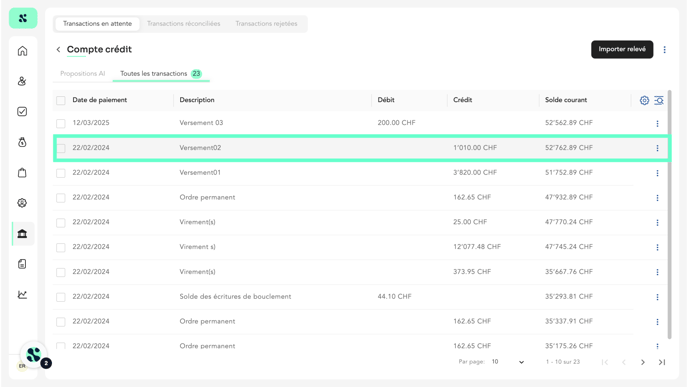Go back using arrow beside Compte crédit
Image resolution: width=688 pixels, height=387 pixels.
(58, 50)
